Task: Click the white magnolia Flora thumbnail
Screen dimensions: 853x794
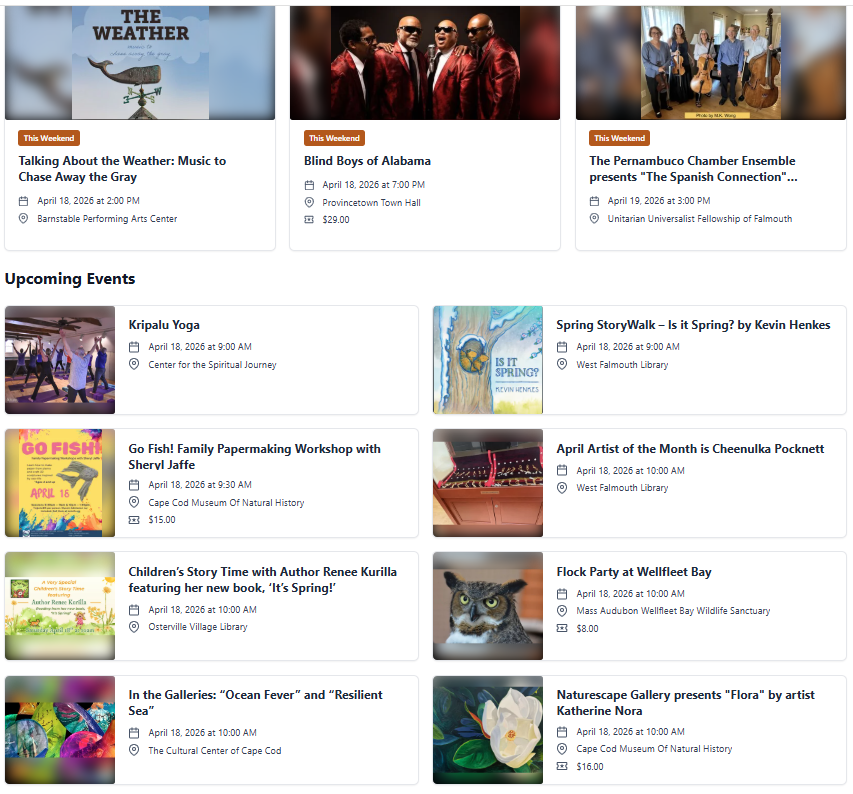Action: pyautogui.click(x=488, y=730)
